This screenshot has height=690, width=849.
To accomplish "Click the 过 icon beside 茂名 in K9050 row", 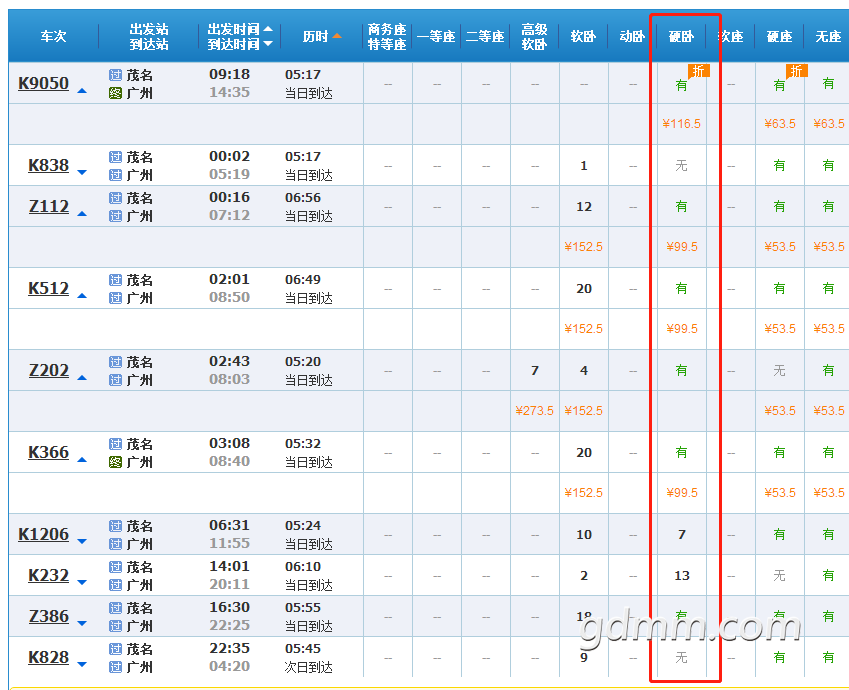I will pos(115,75).
